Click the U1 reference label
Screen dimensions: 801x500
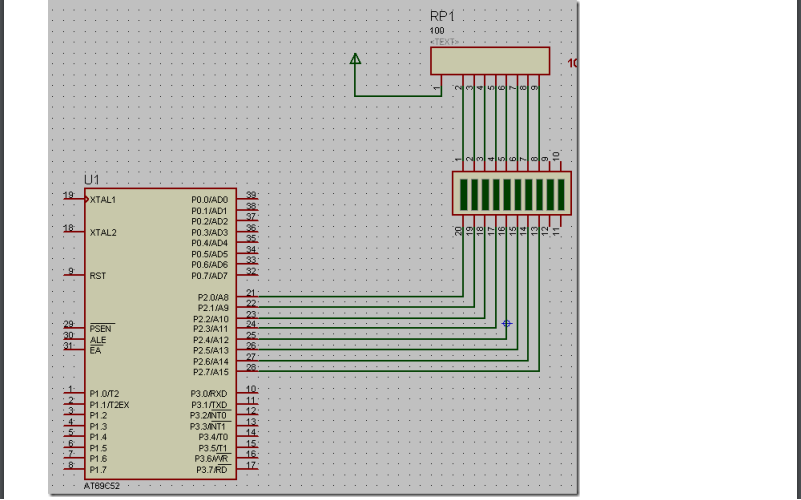92,179
